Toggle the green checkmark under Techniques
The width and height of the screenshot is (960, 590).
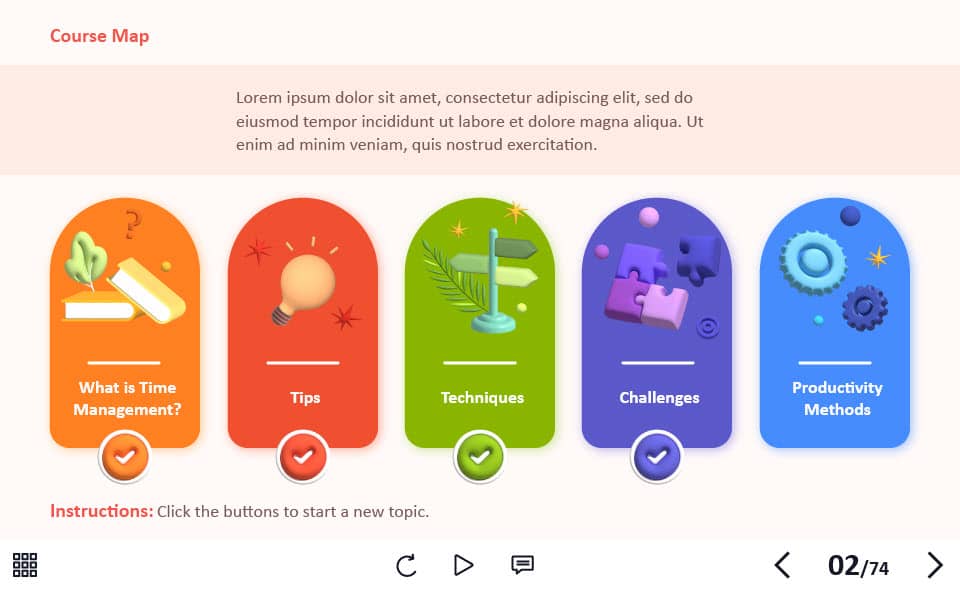pos(479,457)
